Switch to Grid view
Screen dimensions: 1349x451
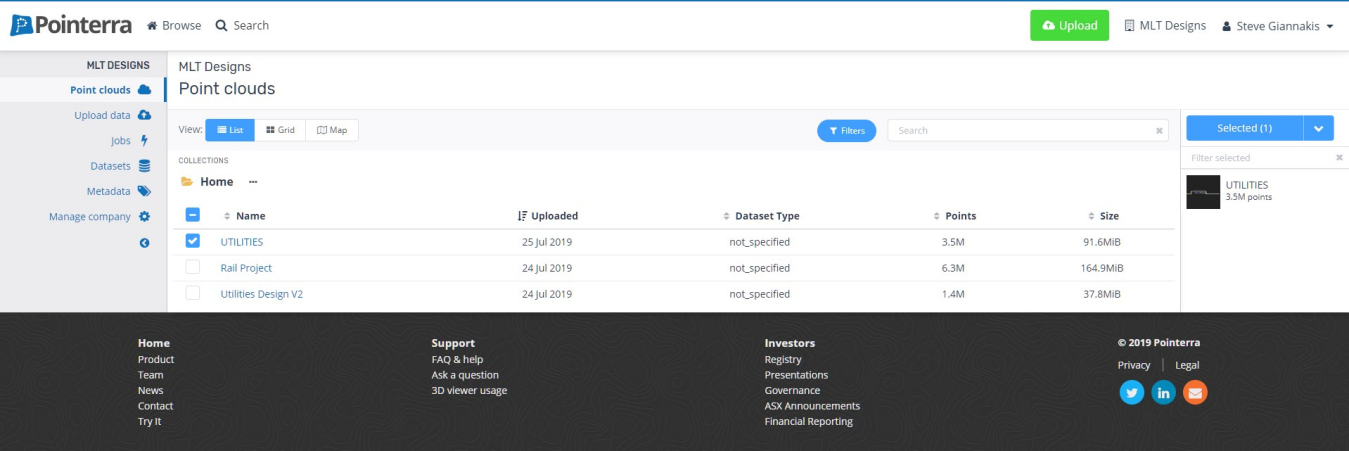click(280, 130)
